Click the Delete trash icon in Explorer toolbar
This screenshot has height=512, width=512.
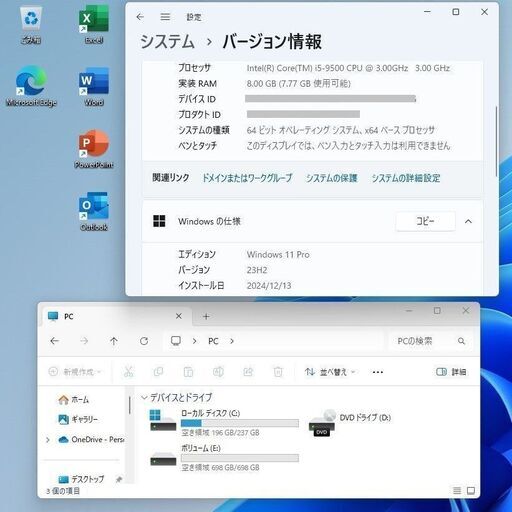[x=278, y=372]
